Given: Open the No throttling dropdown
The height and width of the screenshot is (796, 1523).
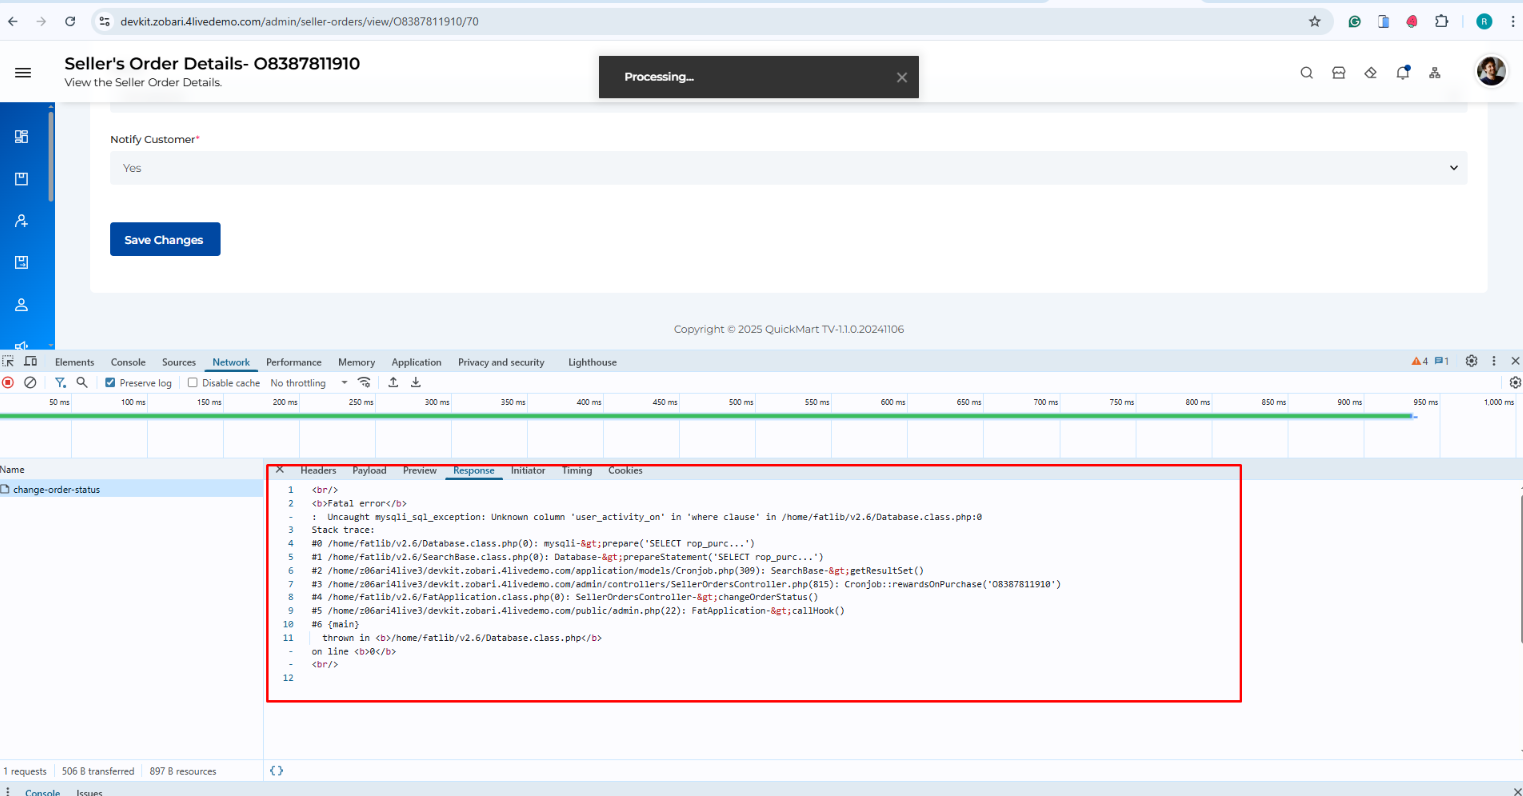Looking at the screenshot, I should (x=308, y=383).
